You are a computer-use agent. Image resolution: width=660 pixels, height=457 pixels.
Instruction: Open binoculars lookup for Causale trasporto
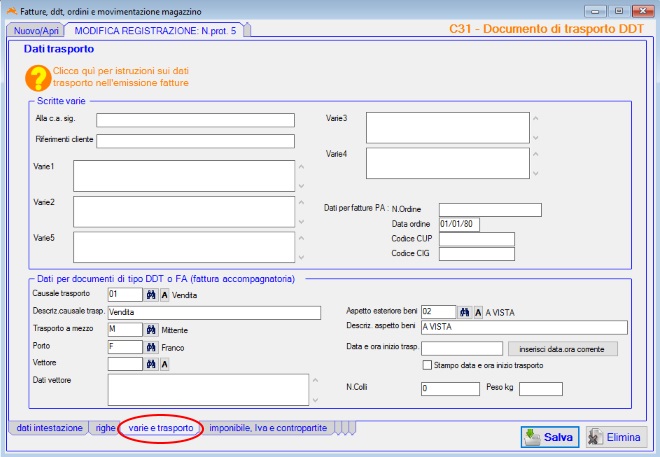pos(151,295)
